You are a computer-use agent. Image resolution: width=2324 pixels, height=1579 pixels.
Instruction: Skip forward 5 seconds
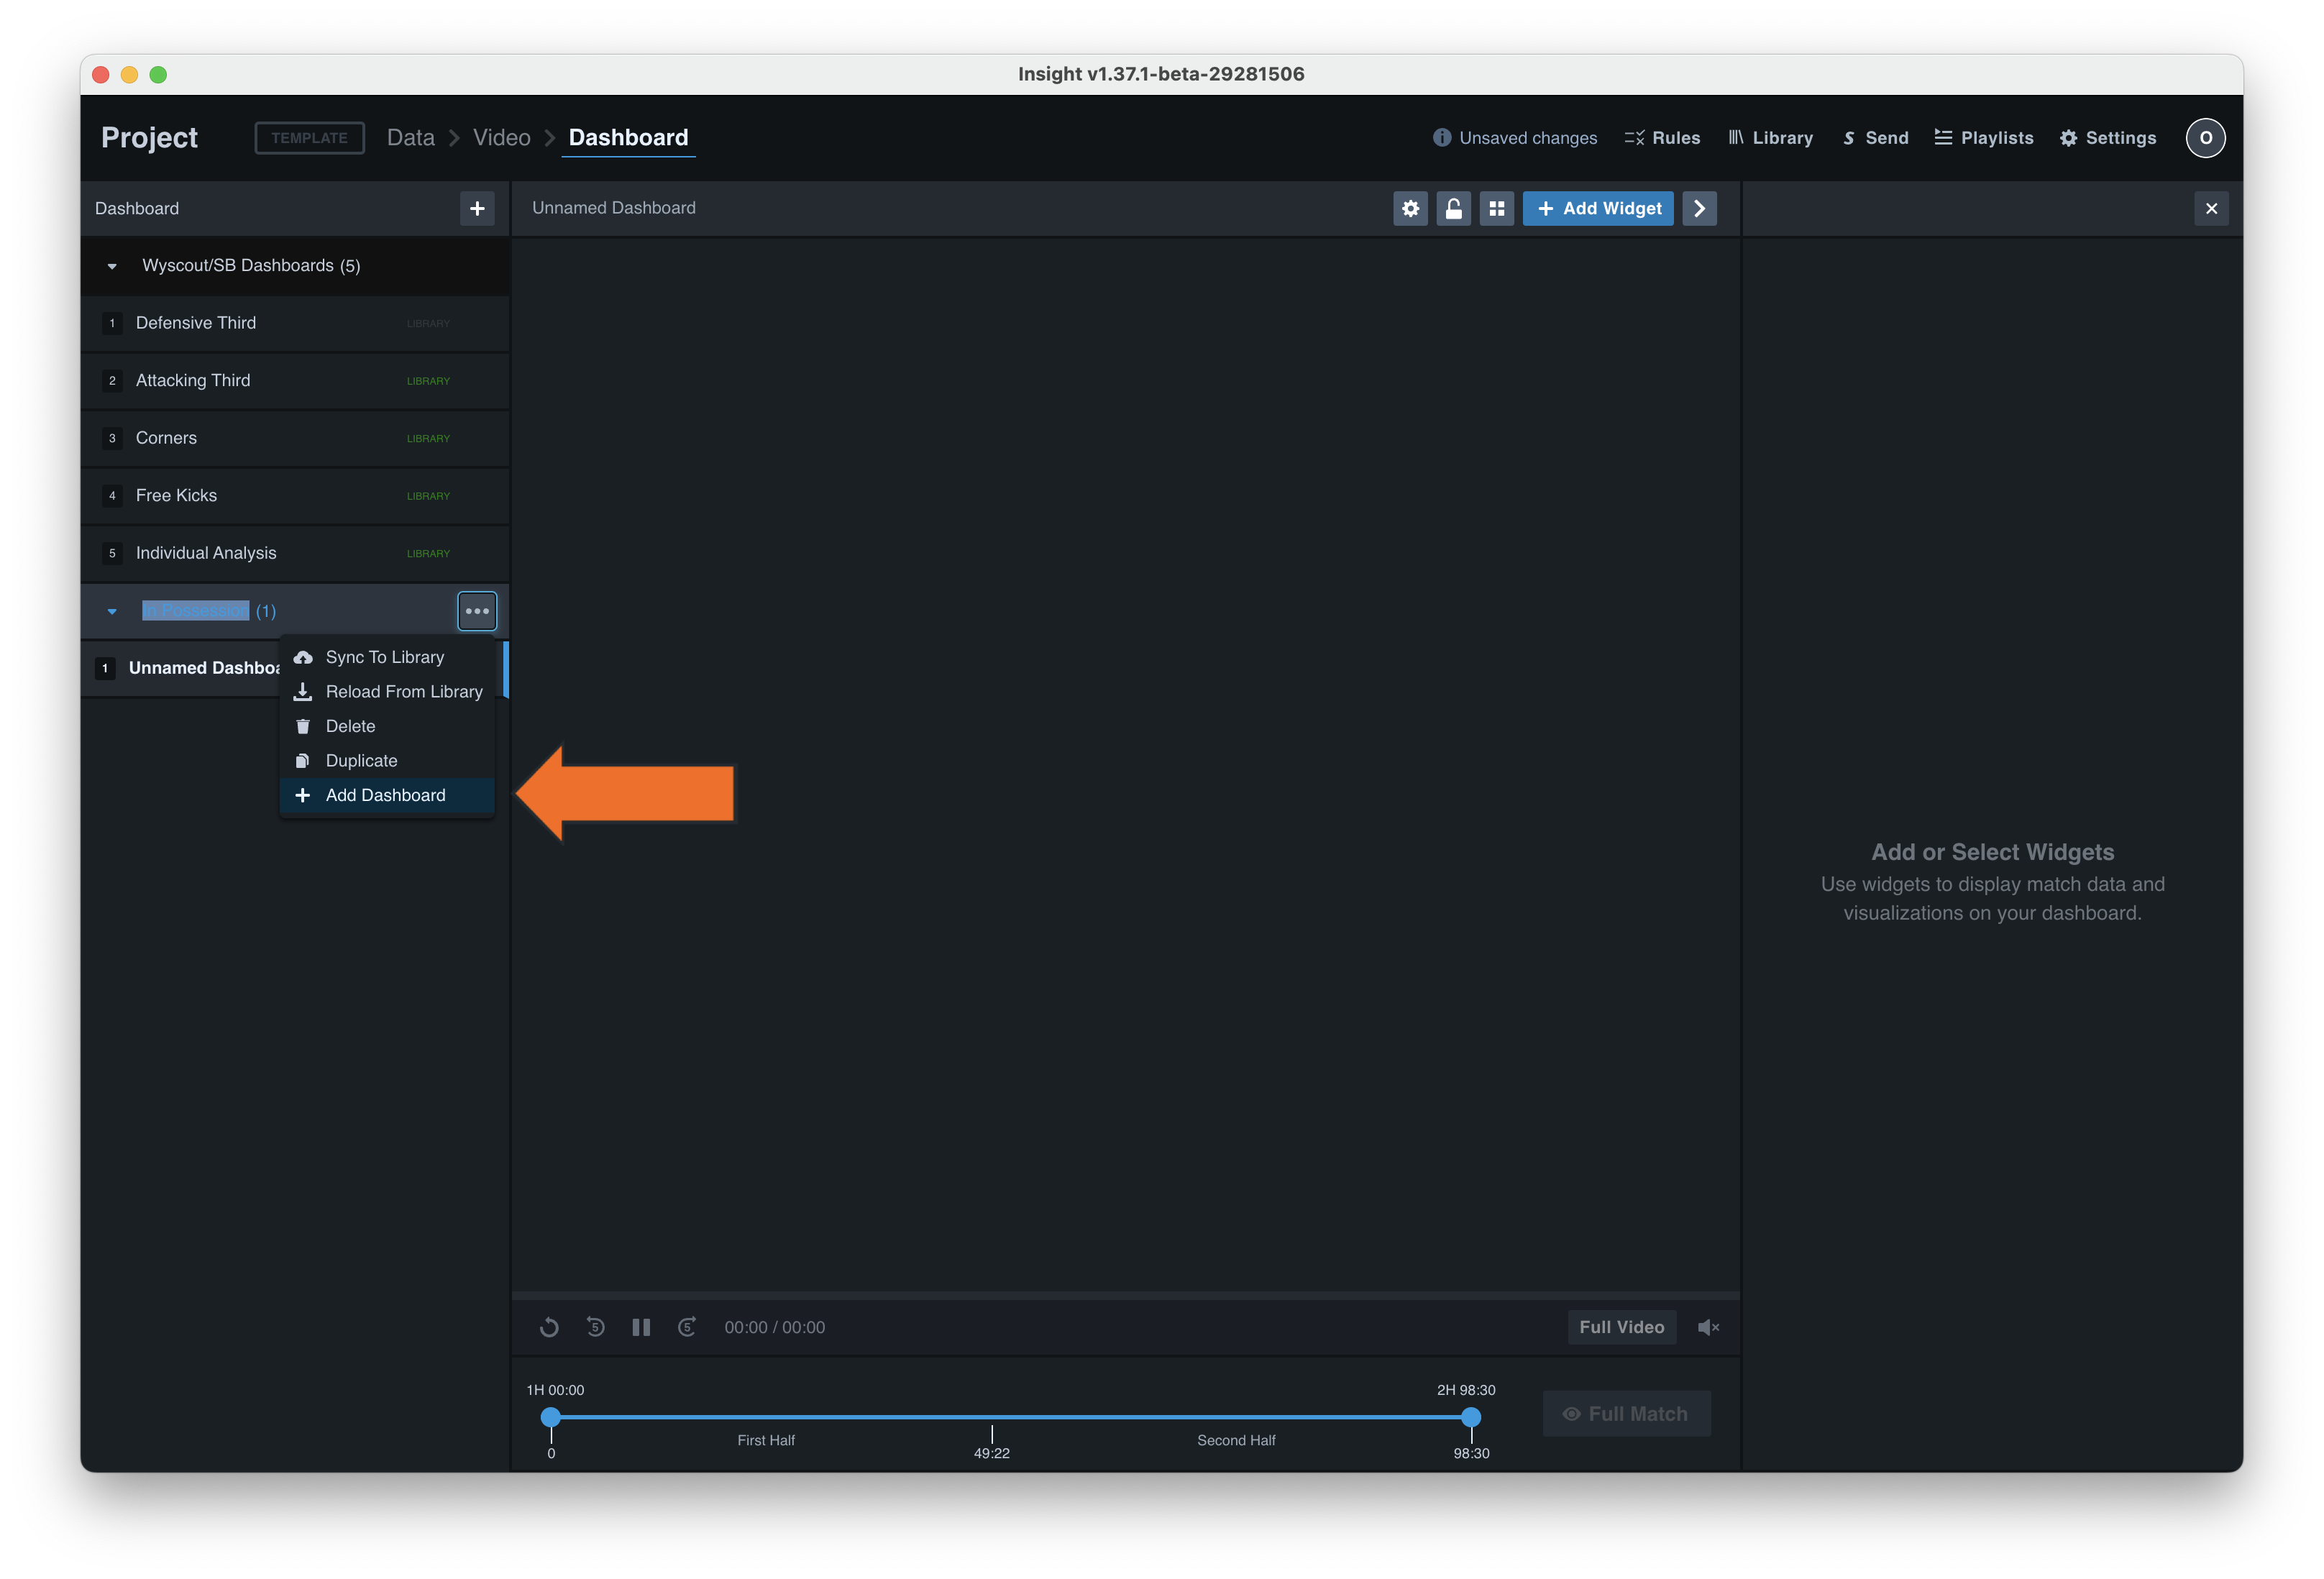point(687,1327)
